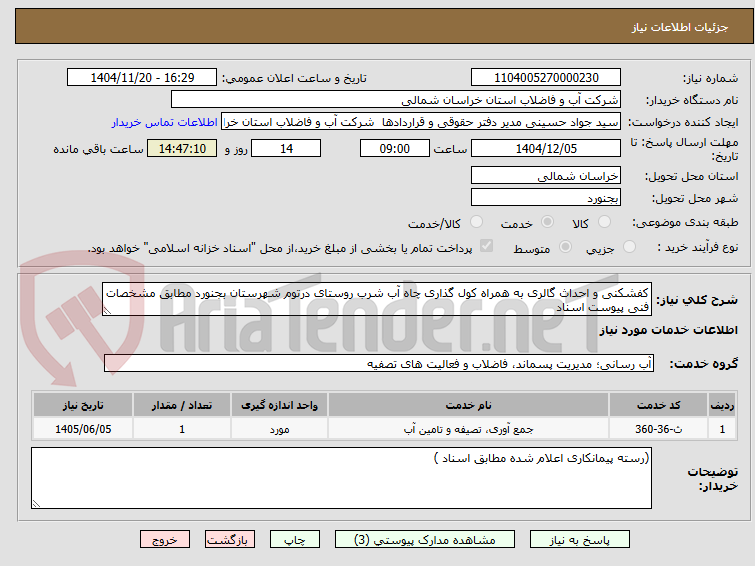
Task: Click the ردیف column header
Action: [x=722, y=405]
